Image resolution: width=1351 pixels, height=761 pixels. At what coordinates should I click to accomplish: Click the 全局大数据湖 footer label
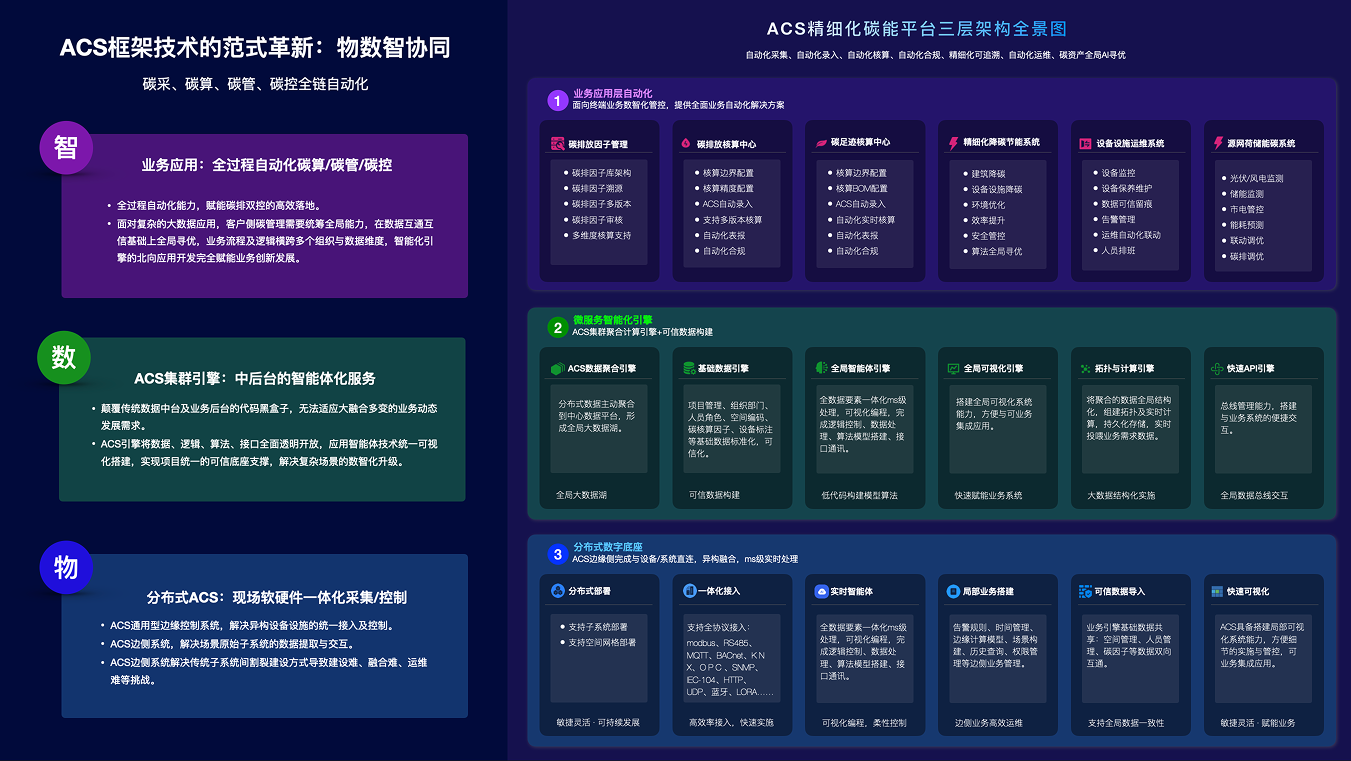(x=581, y=495)
